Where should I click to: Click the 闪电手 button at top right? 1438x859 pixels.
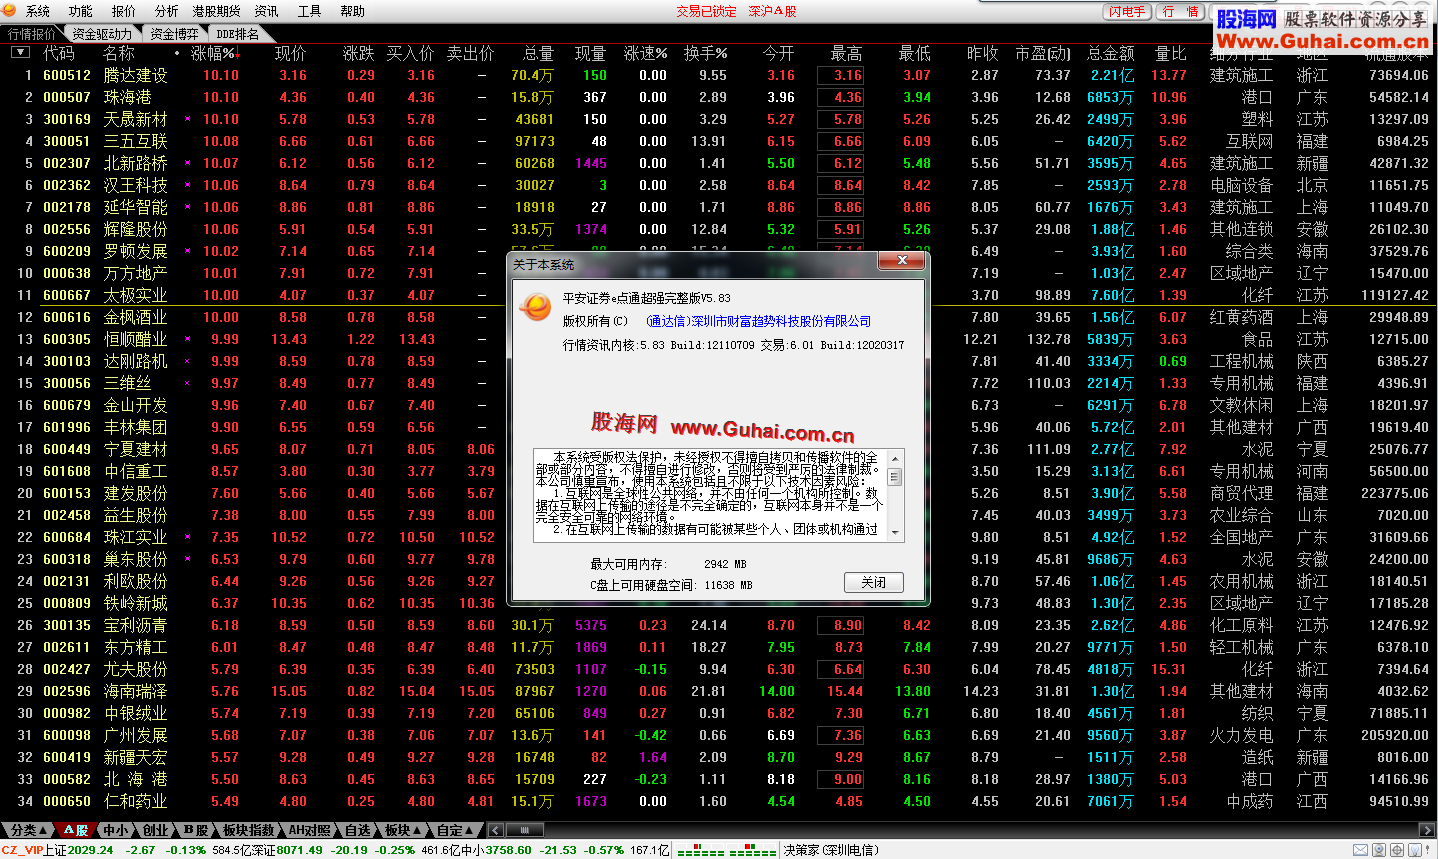click(x=1128, y=12)
